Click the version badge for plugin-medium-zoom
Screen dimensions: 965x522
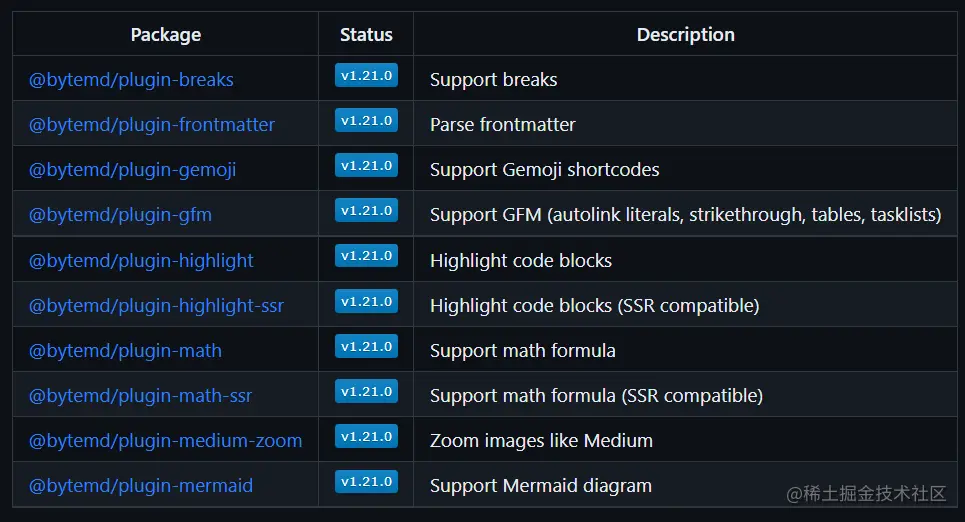tap(366, 436)
